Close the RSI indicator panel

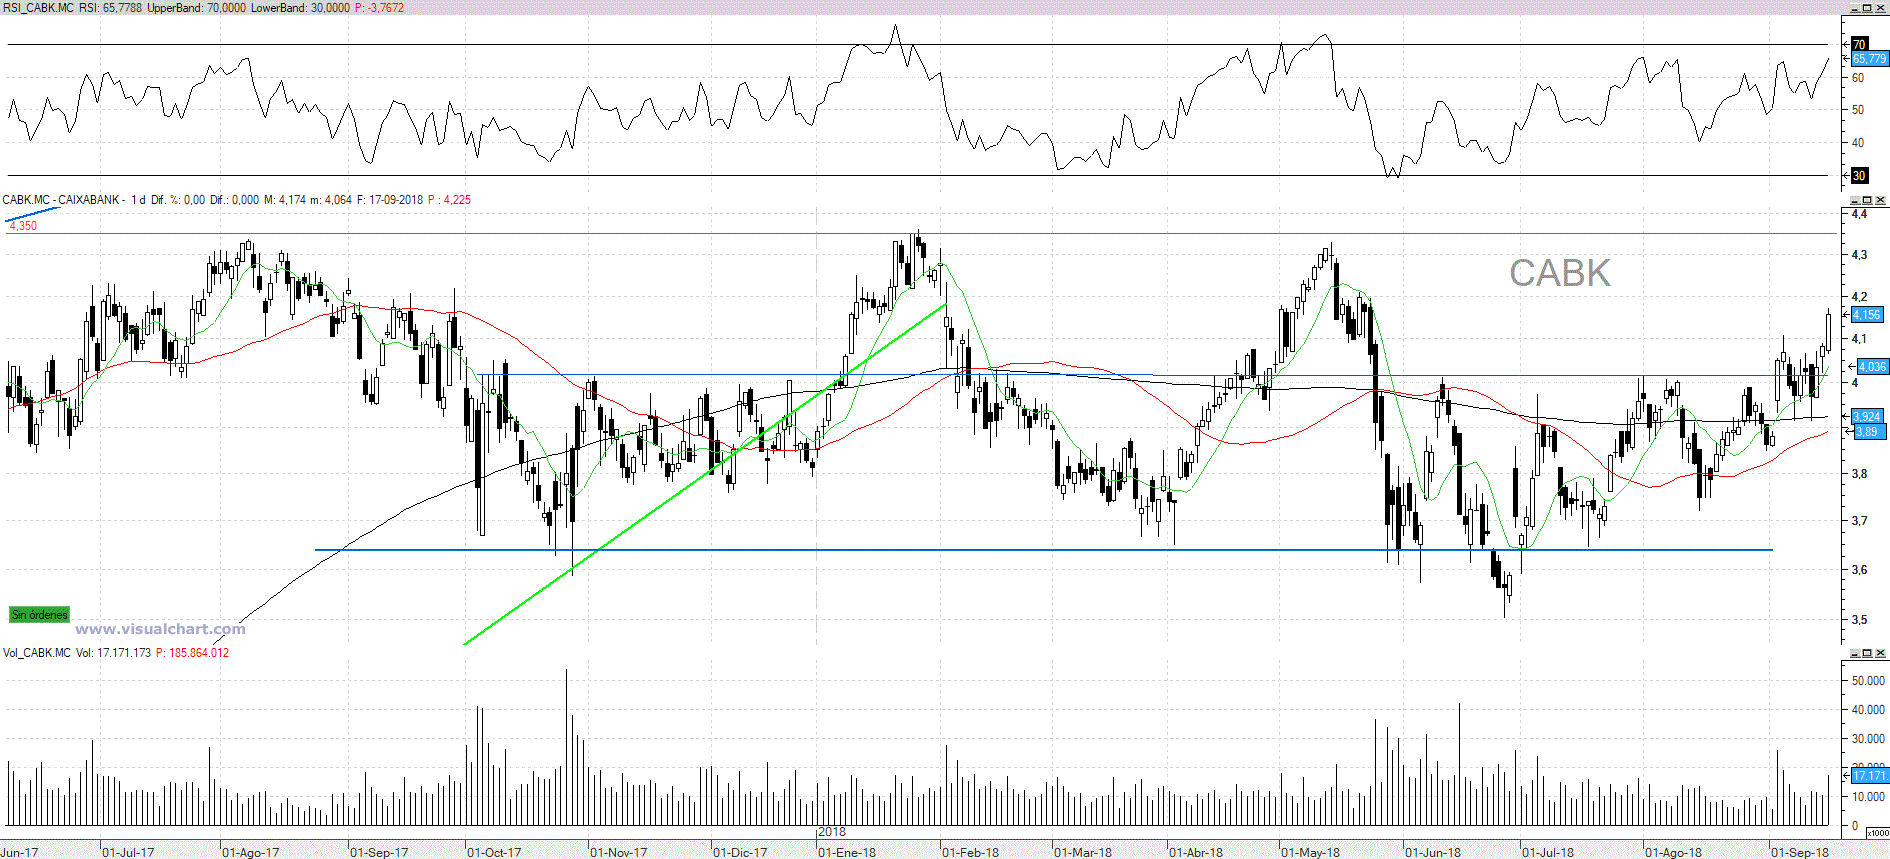click(1880, 8)
